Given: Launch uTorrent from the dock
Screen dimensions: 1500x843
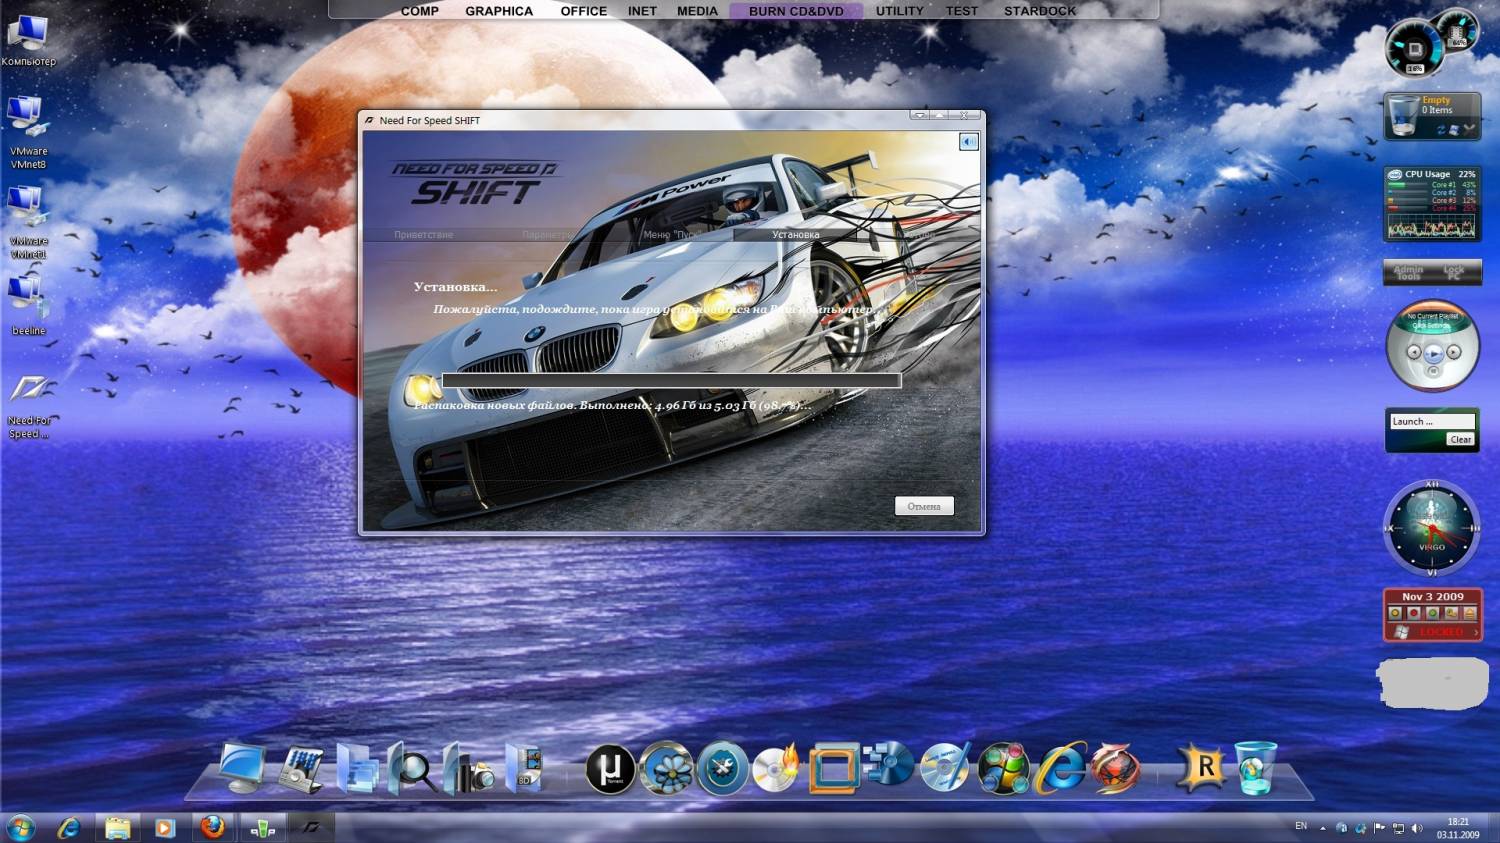Looking at the screenshot, I should pos(610,769).
